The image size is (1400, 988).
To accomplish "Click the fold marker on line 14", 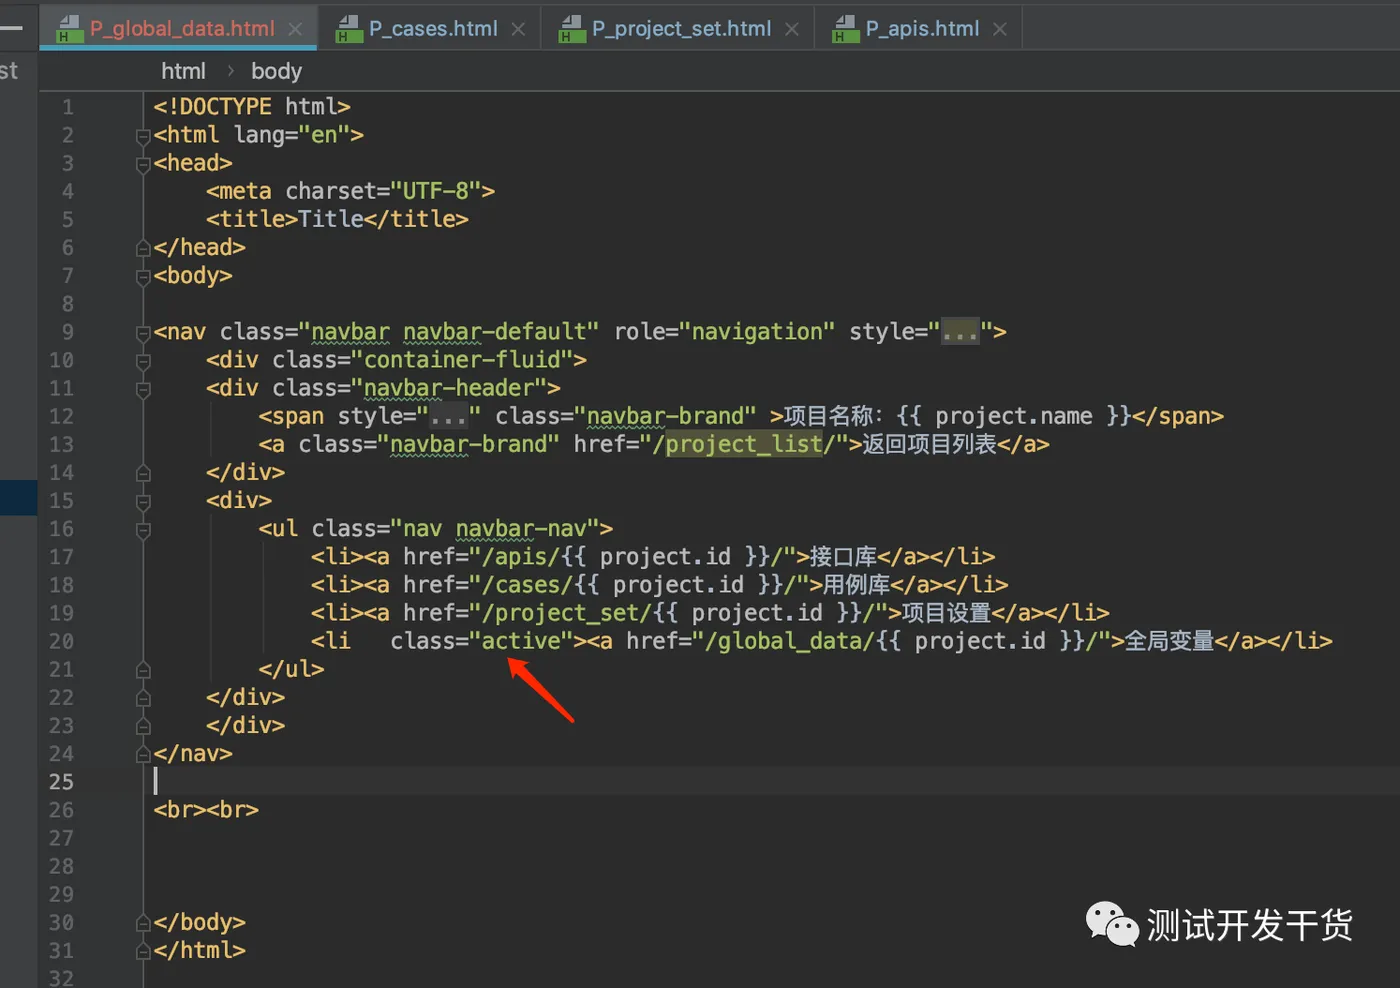I will click(143, 473).
